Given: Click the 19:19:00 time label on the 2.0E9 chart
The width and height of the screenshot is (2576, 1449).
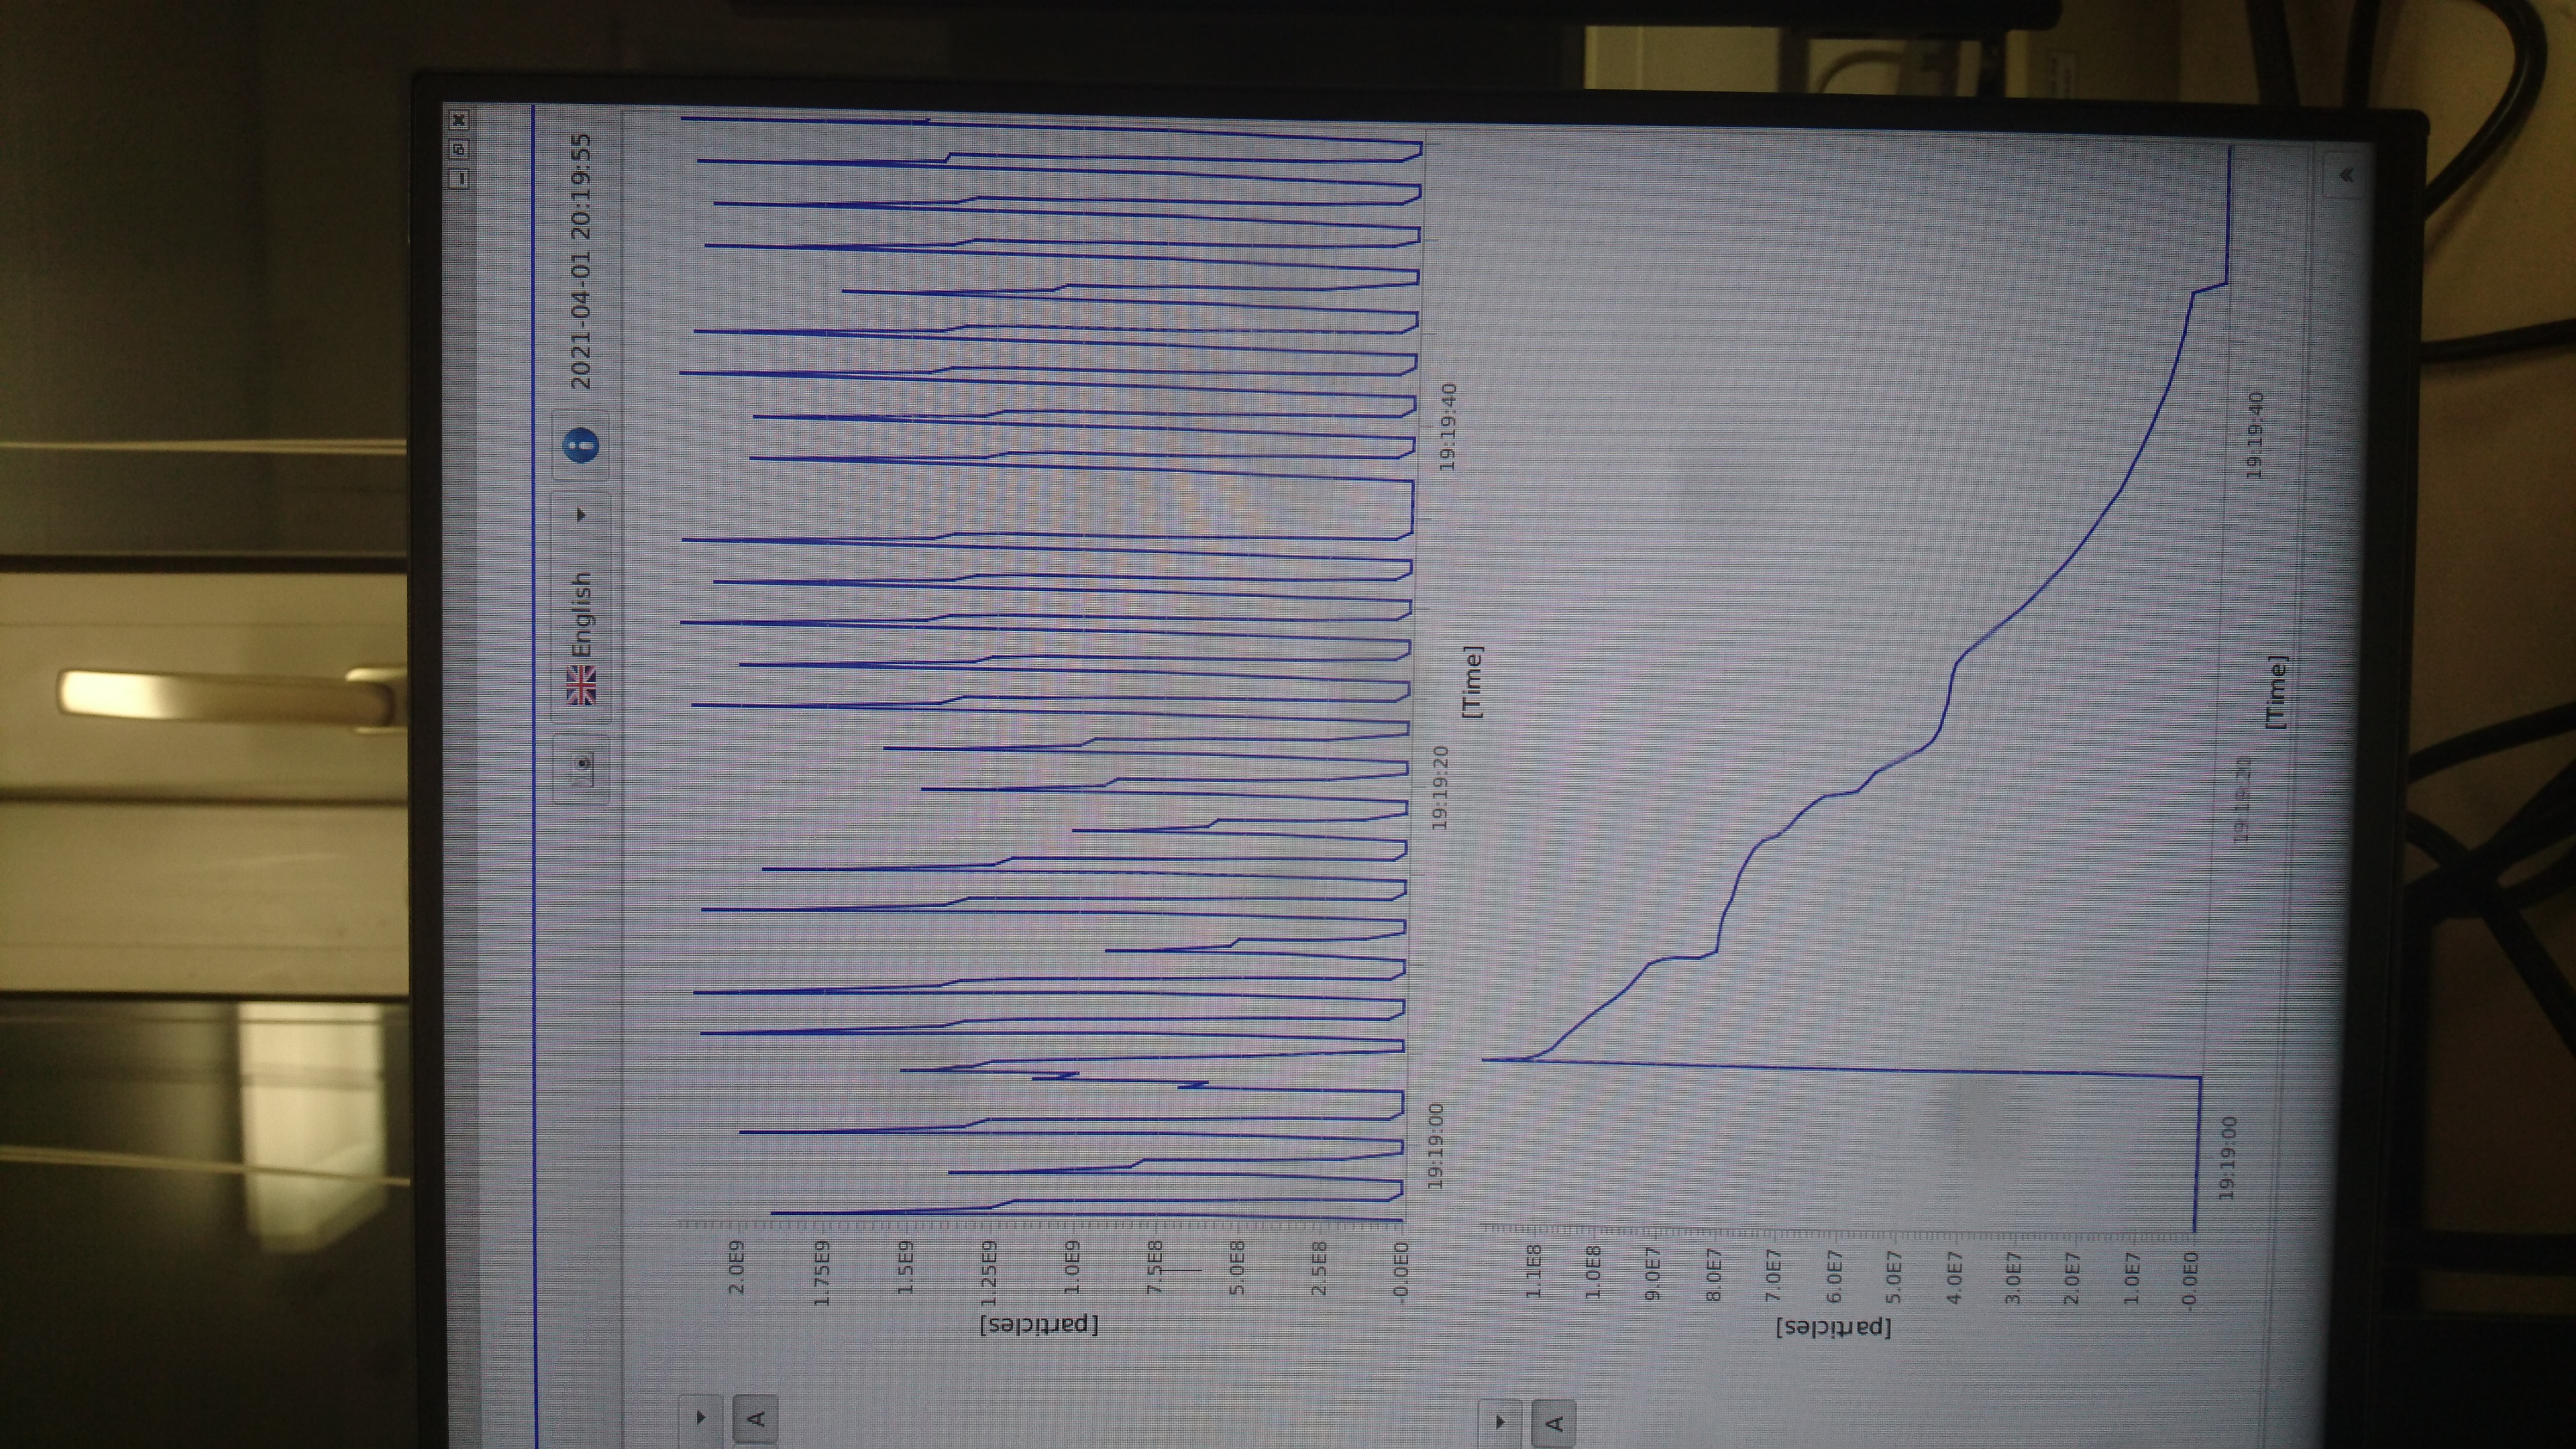Looking at the screenshot, I should [1436, 1146].
